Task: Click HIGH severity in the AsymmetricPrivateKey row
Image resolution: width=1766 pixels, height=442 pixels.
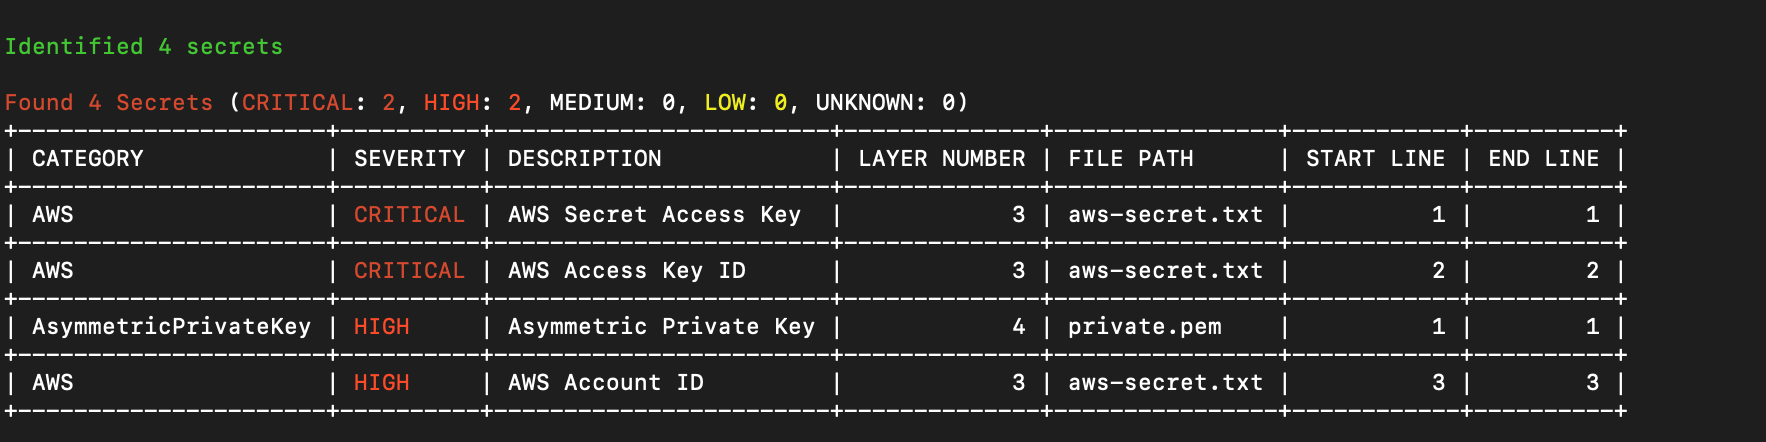Action: tap(381, 327)
